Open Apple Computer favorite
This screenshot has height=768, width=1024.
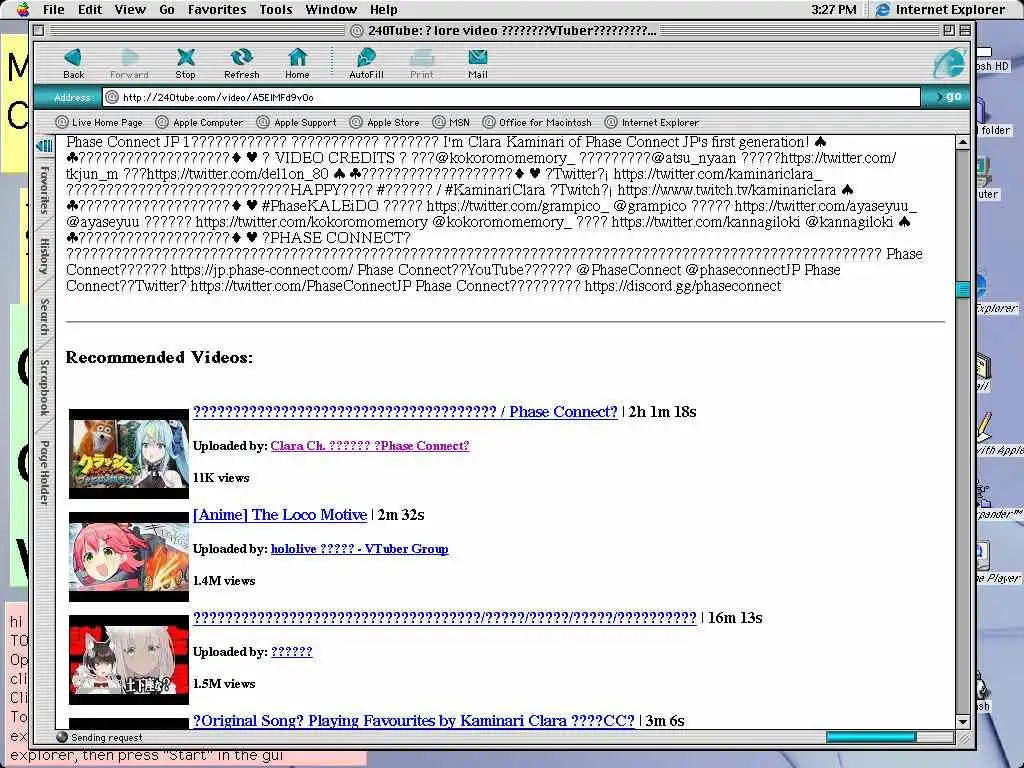[199, 122]
